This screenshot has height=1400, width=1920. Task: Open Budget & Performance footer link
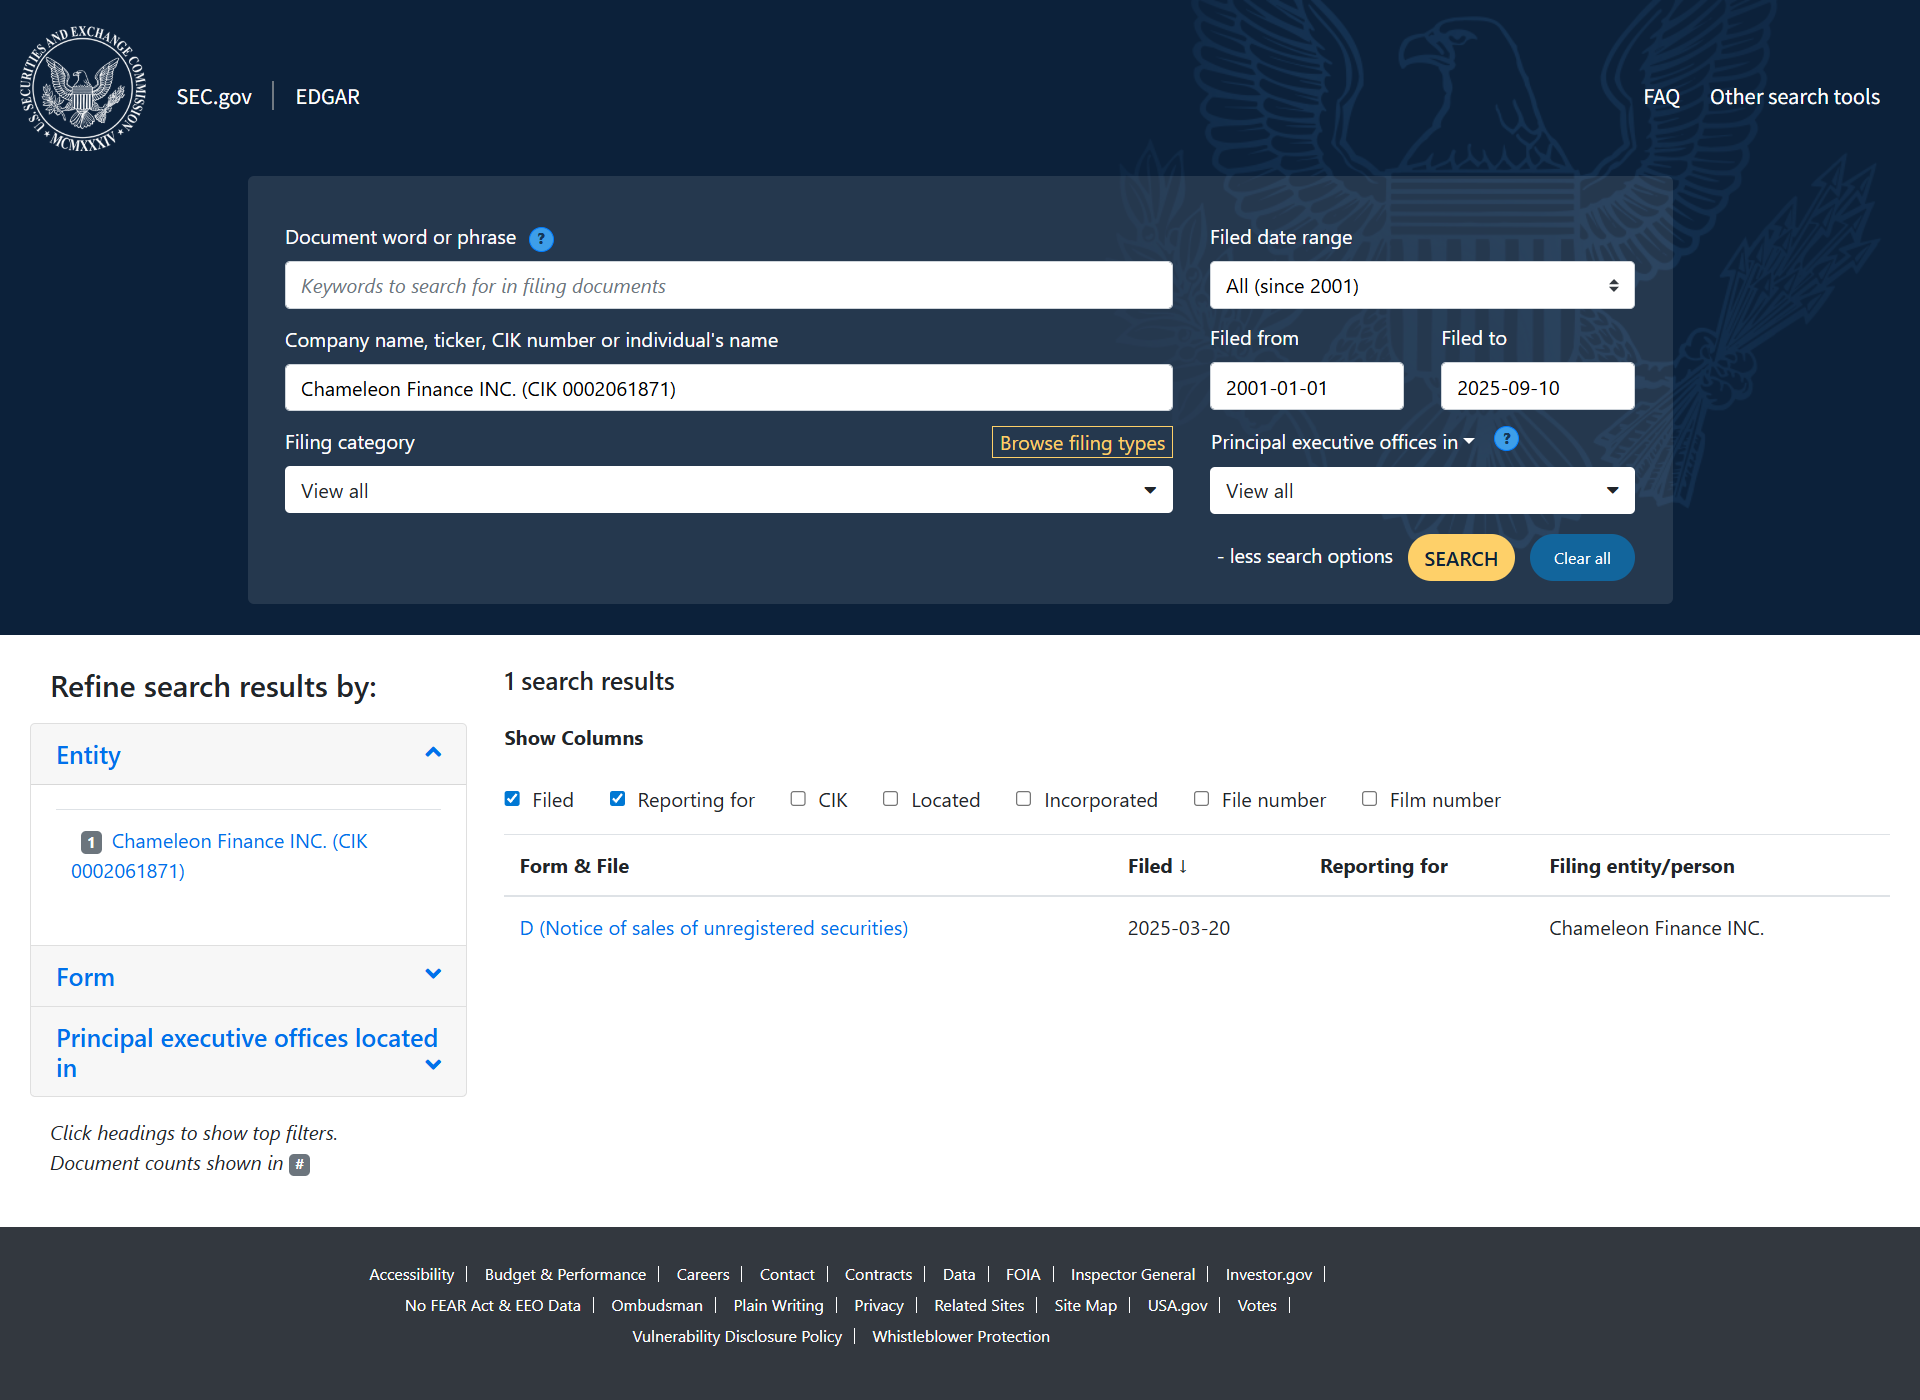(x=565, y=1274)
